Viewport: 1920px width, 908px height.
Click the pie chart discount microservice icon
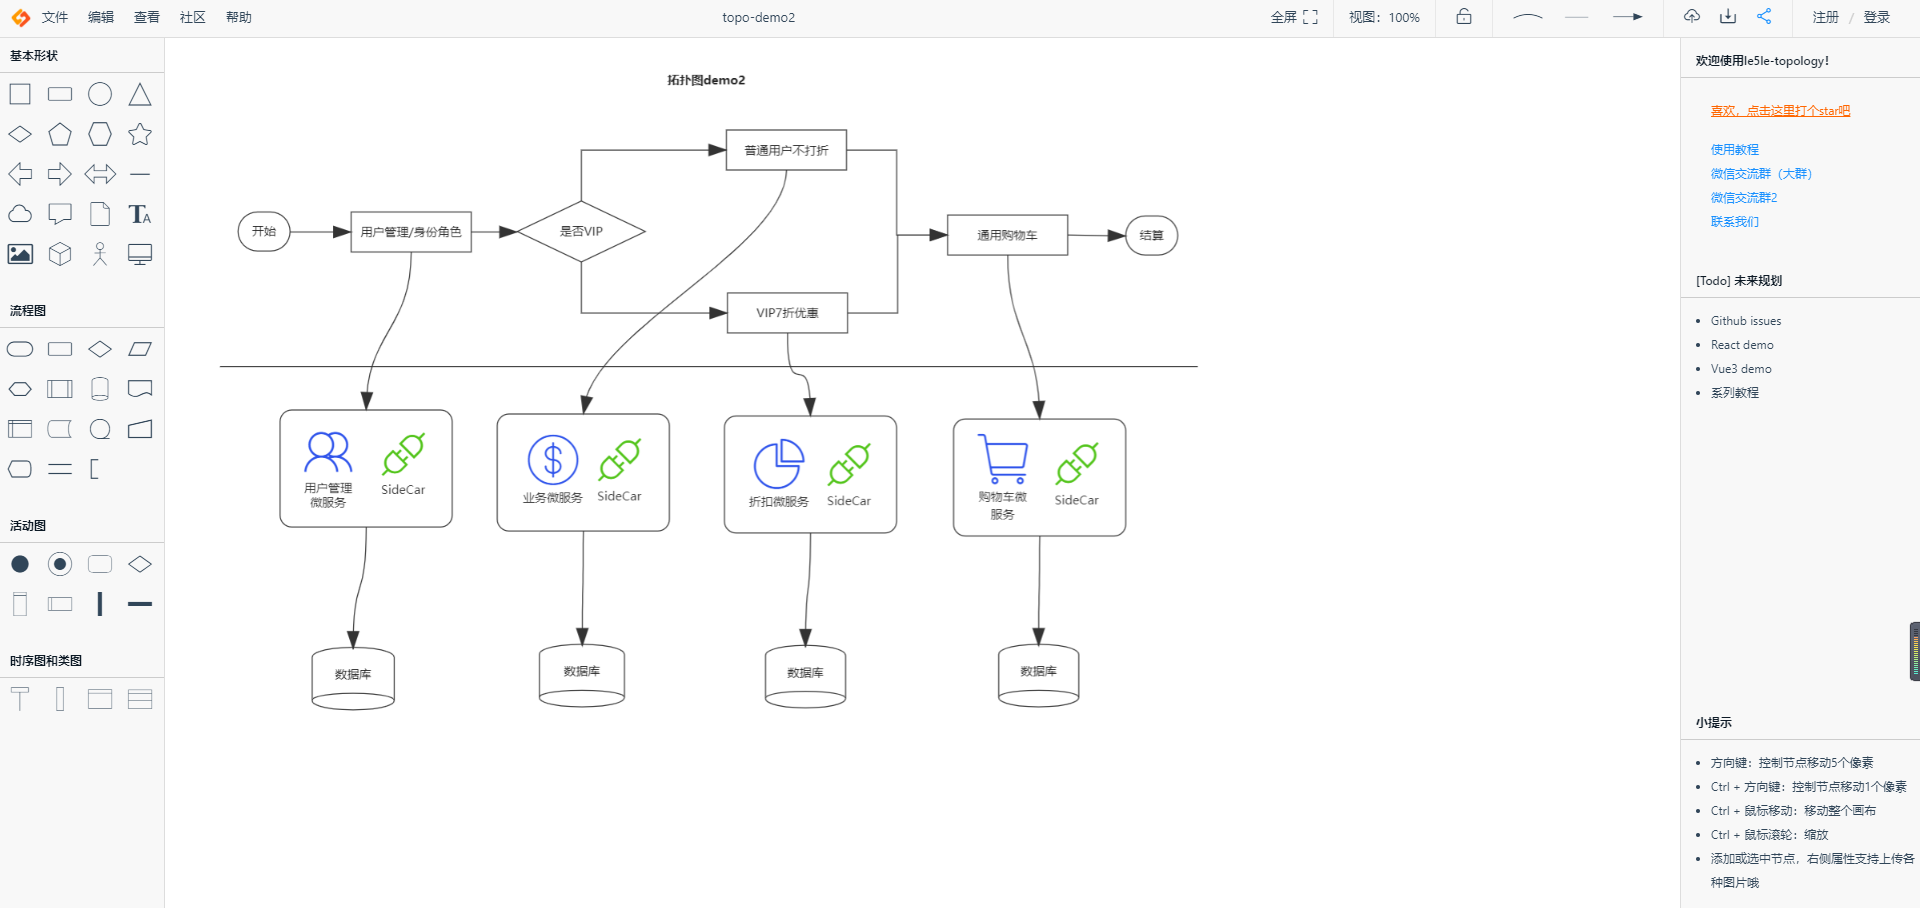tap(779, 464)
